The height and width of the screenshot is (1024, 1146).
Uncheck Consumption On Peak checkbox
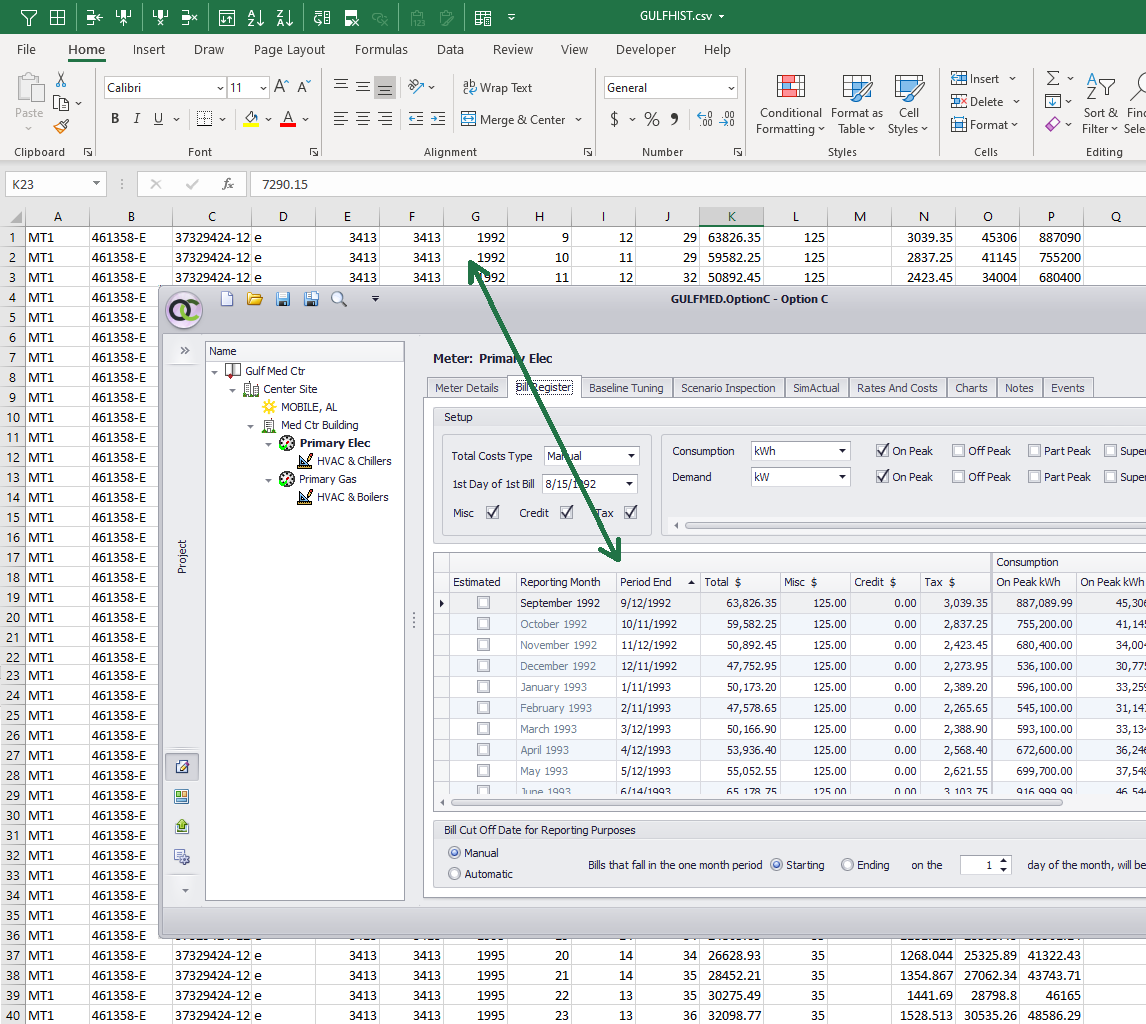(x=882, y=450)
